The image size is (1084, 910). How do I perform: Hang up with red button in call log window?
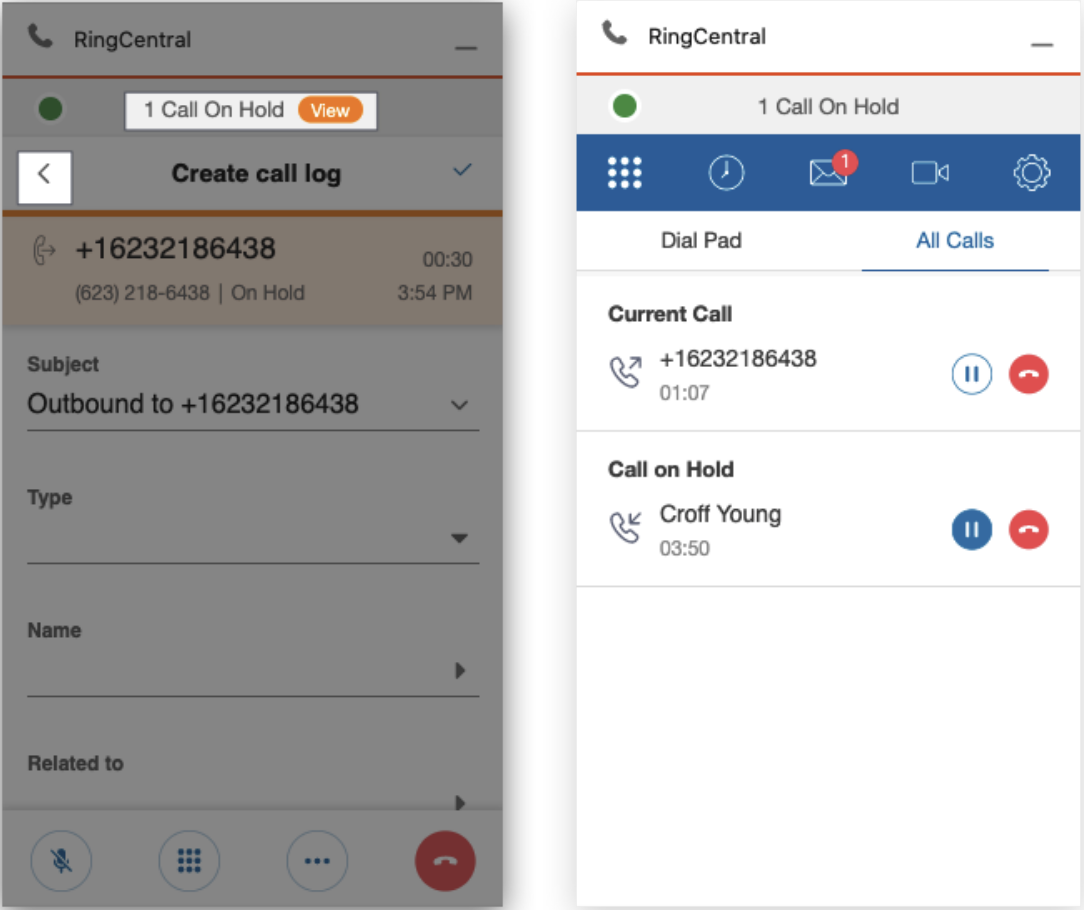[445, 861]
